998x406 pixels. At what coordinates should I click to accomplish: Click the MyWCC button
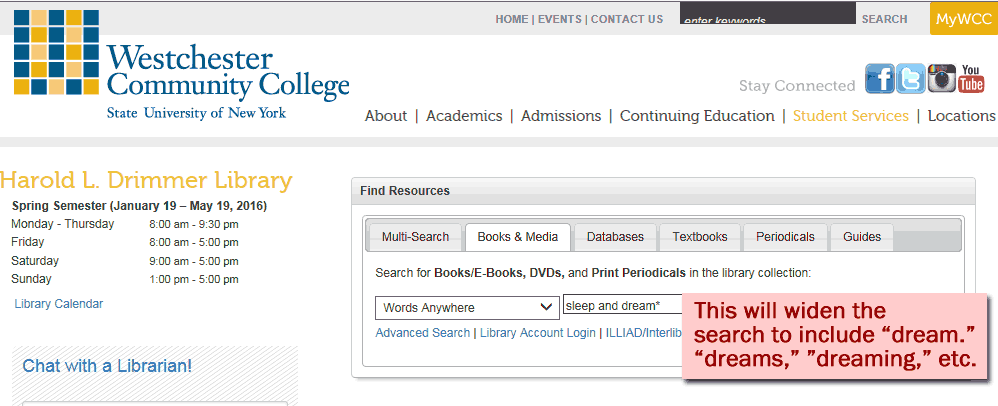point(964,19)
